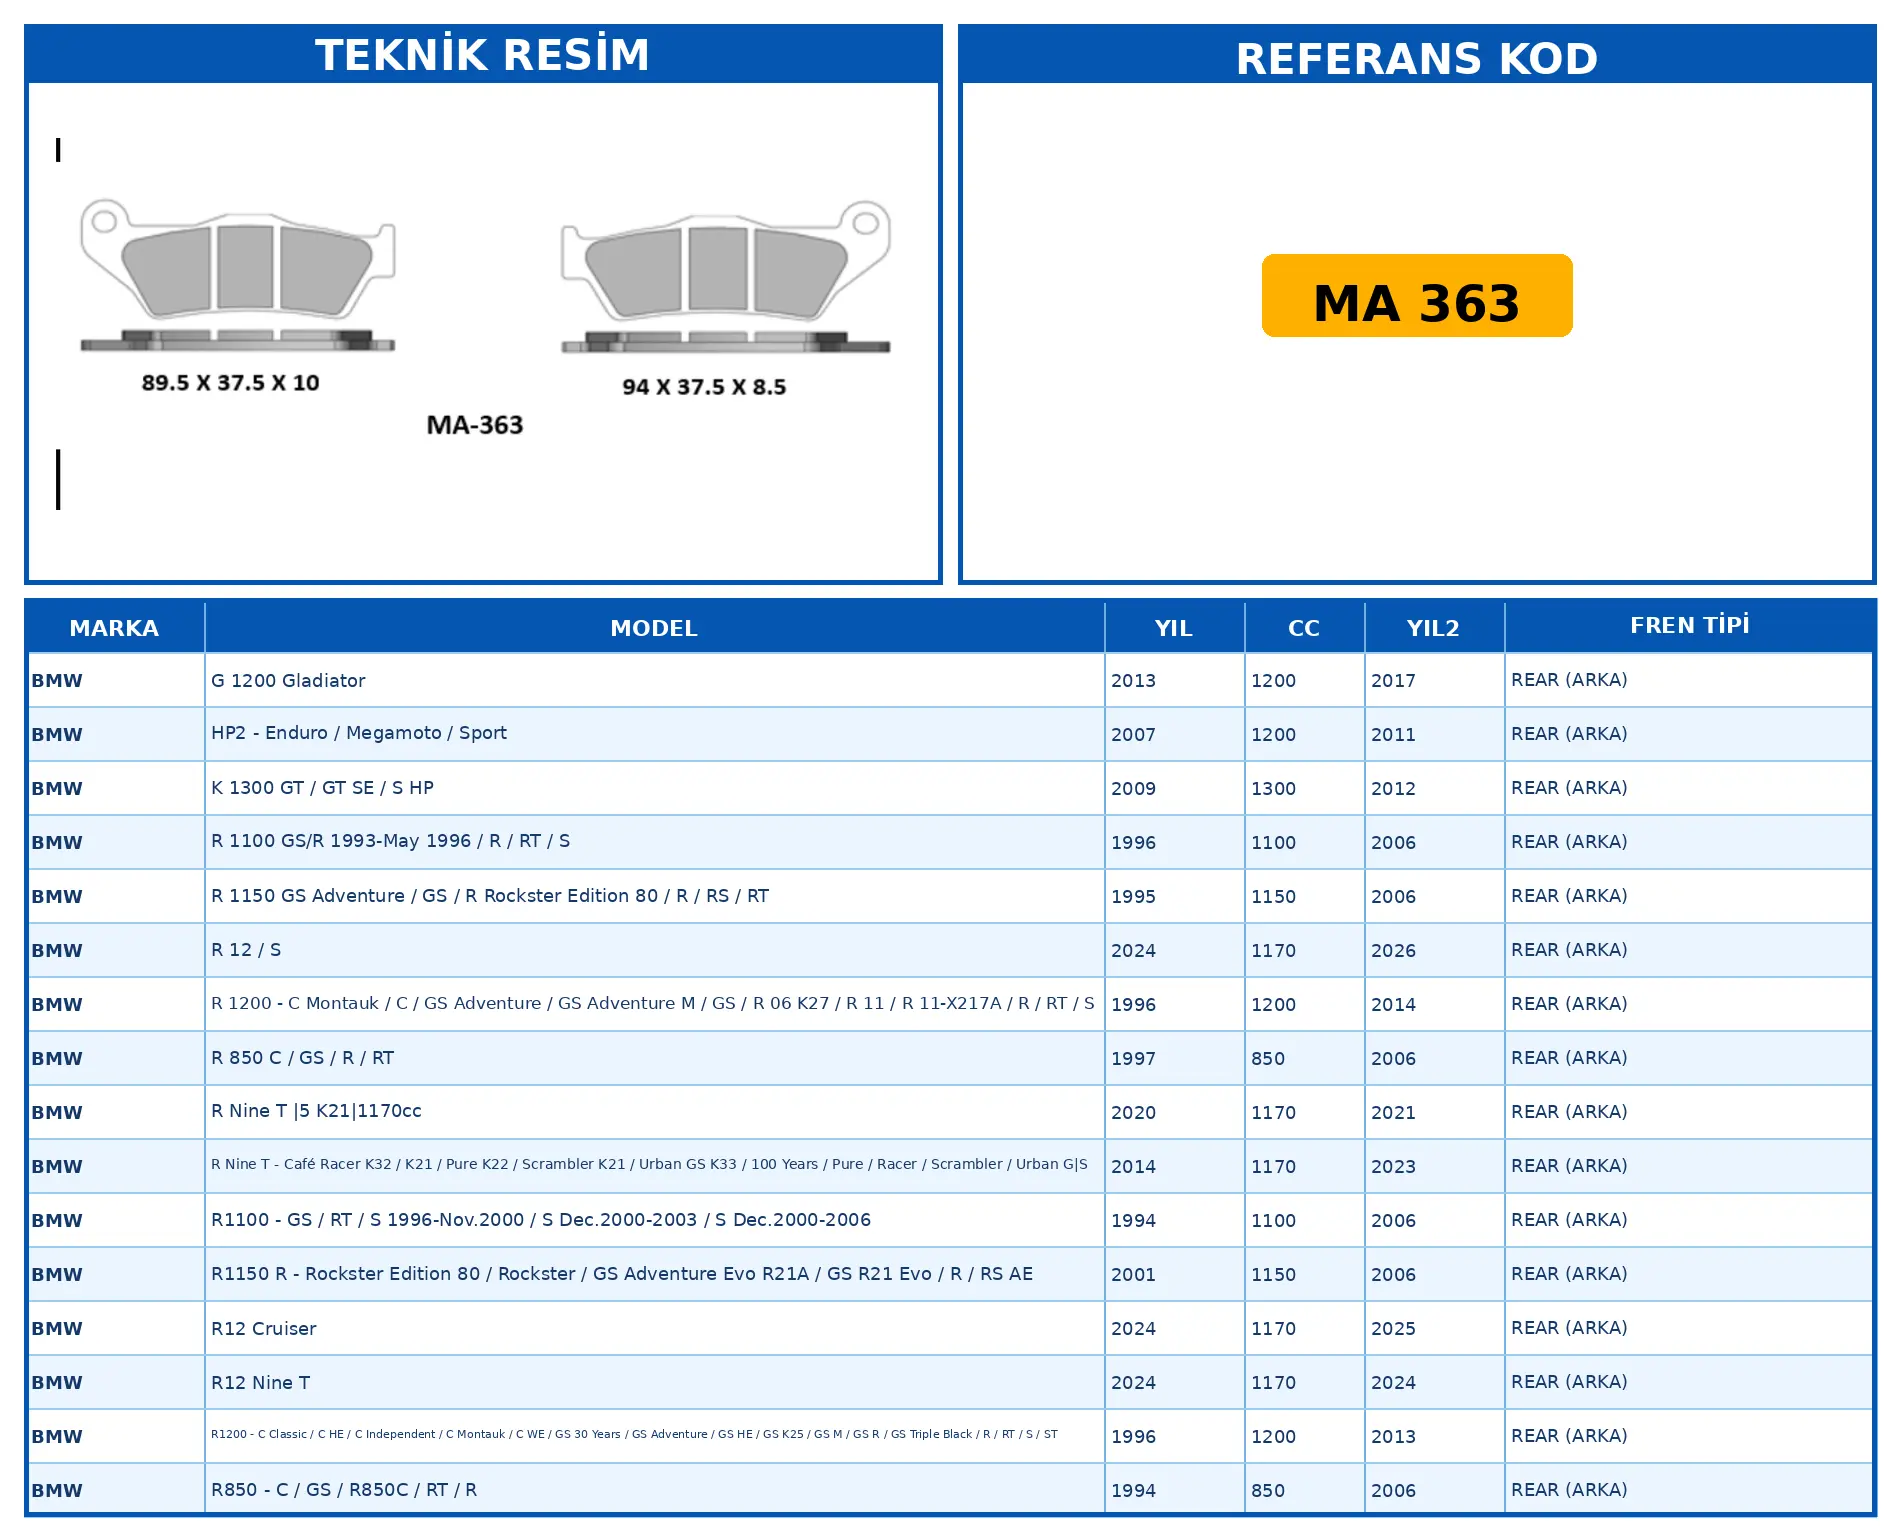Click REAR (ARKA) in the Gladiator row
This screenshot has width=1900, height=1540.
point(1569,680)
